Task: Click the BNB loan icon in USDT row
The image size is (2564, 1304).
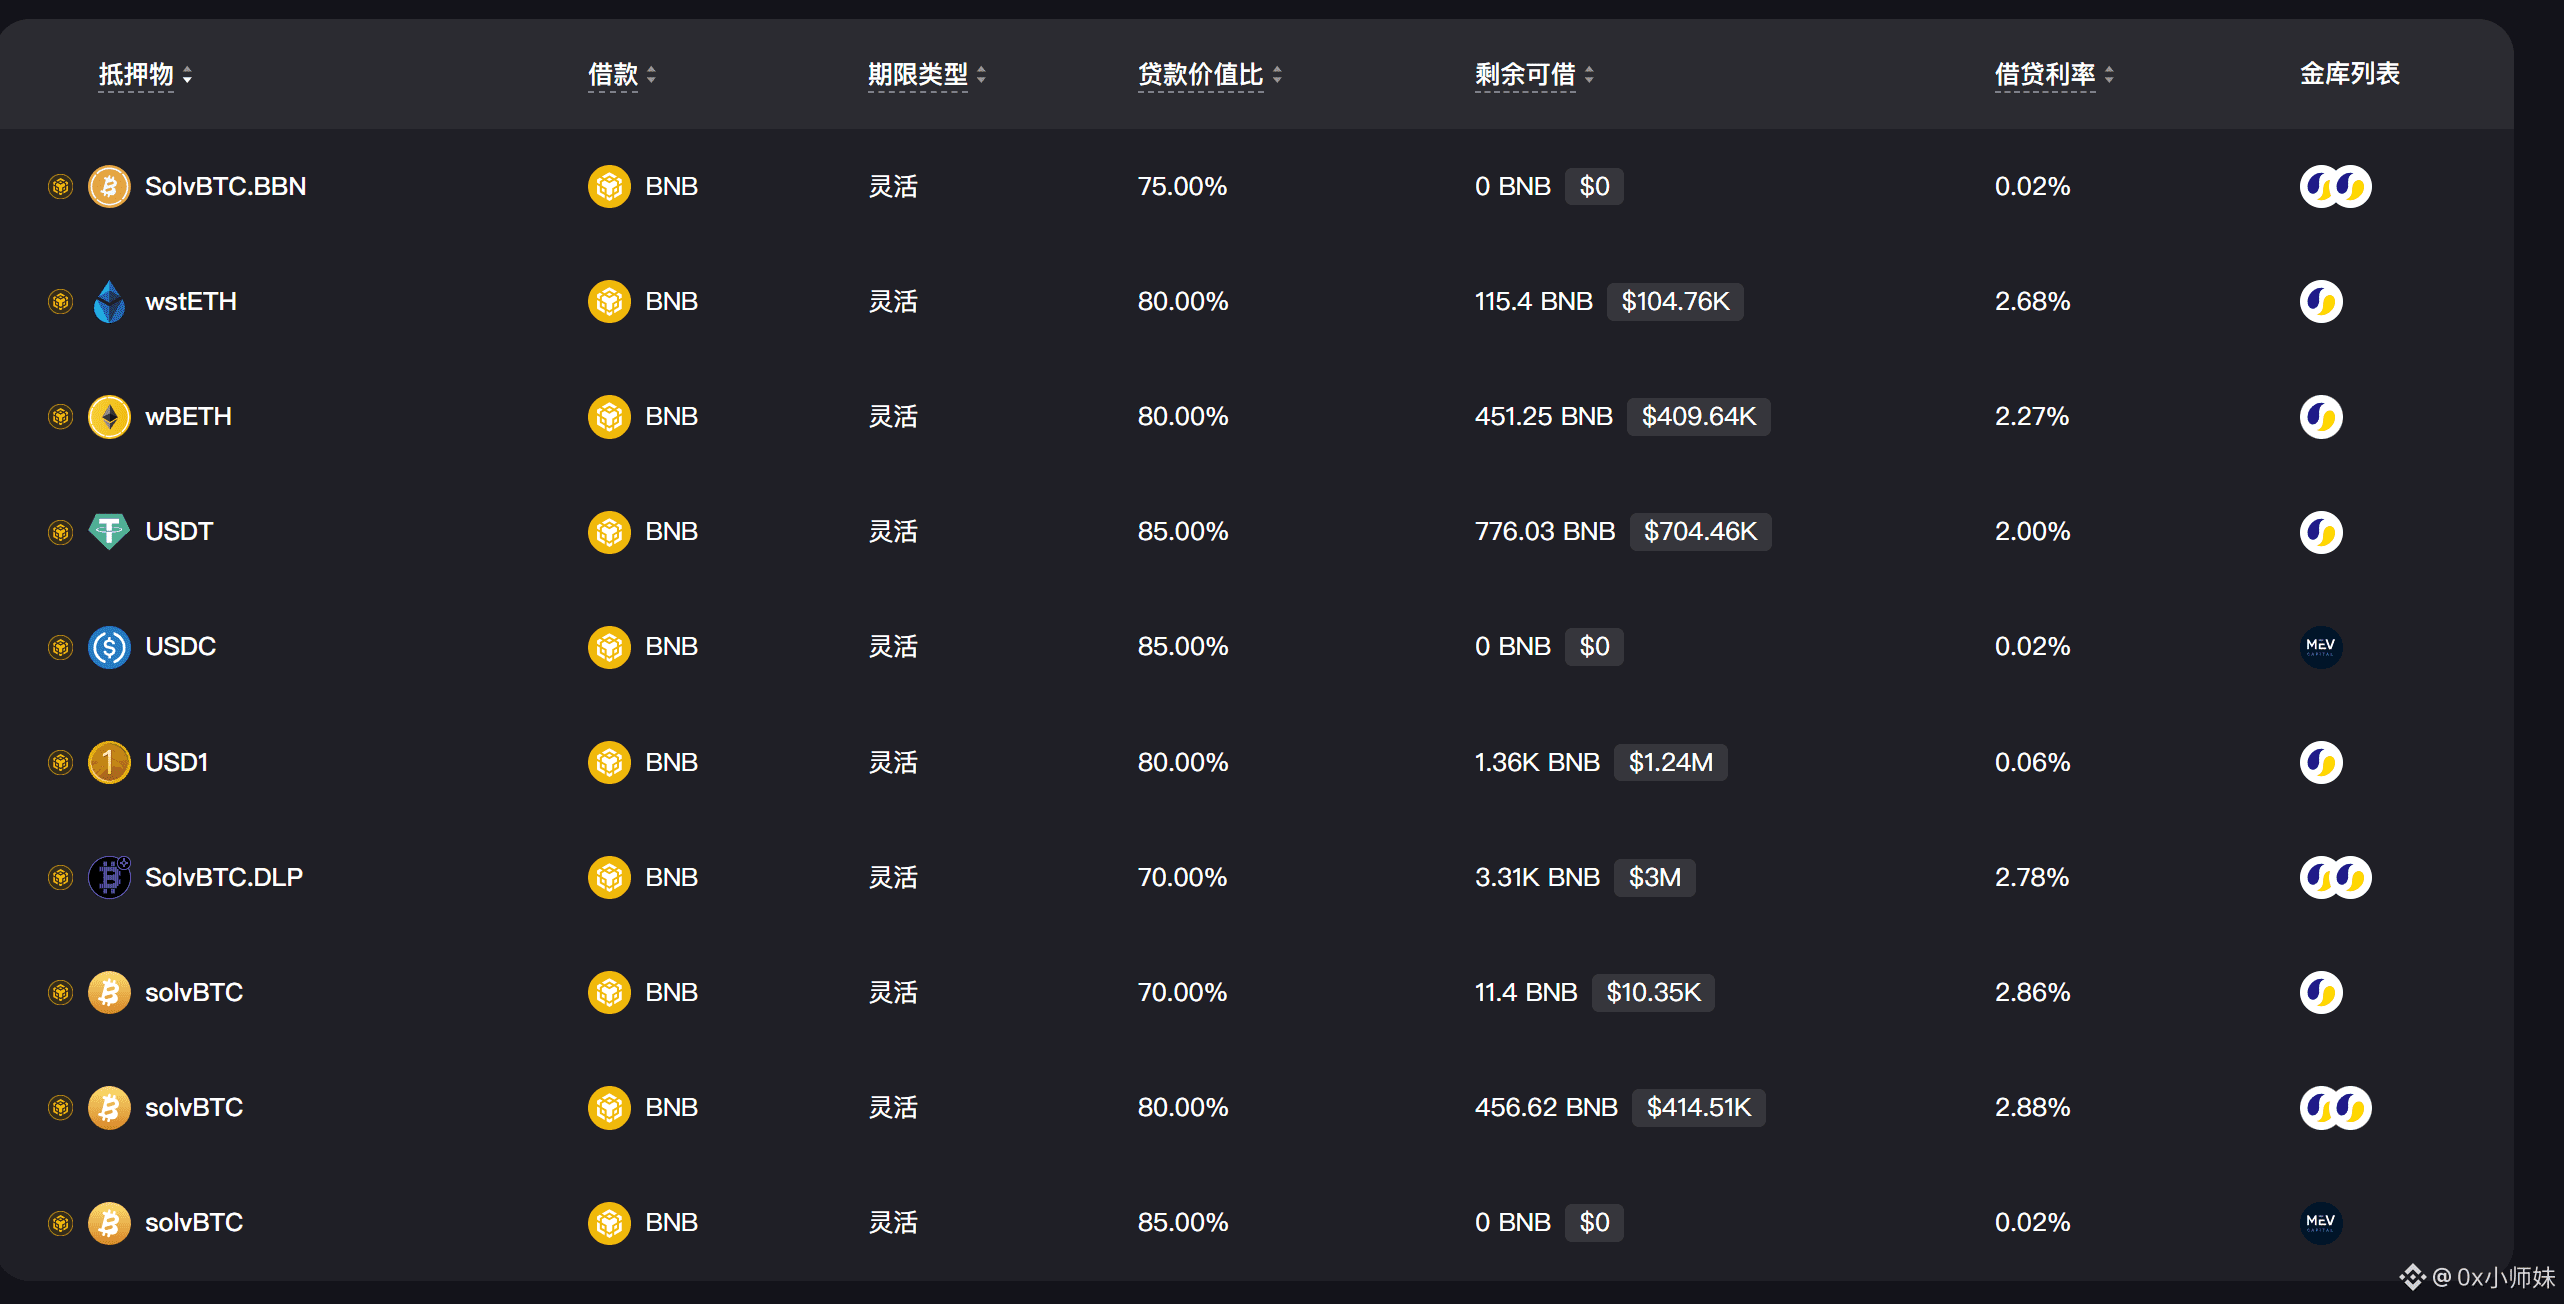Action: (609, 531)
